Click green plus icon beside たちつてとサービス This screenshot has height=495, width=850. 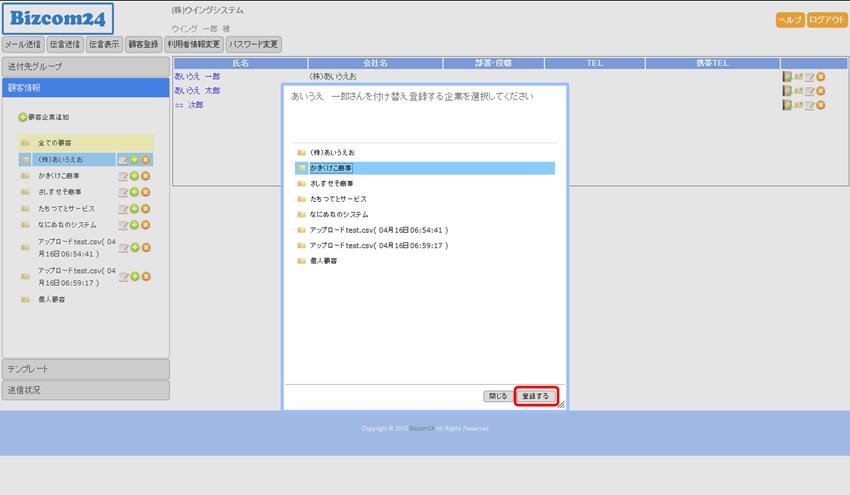[134, 209]
